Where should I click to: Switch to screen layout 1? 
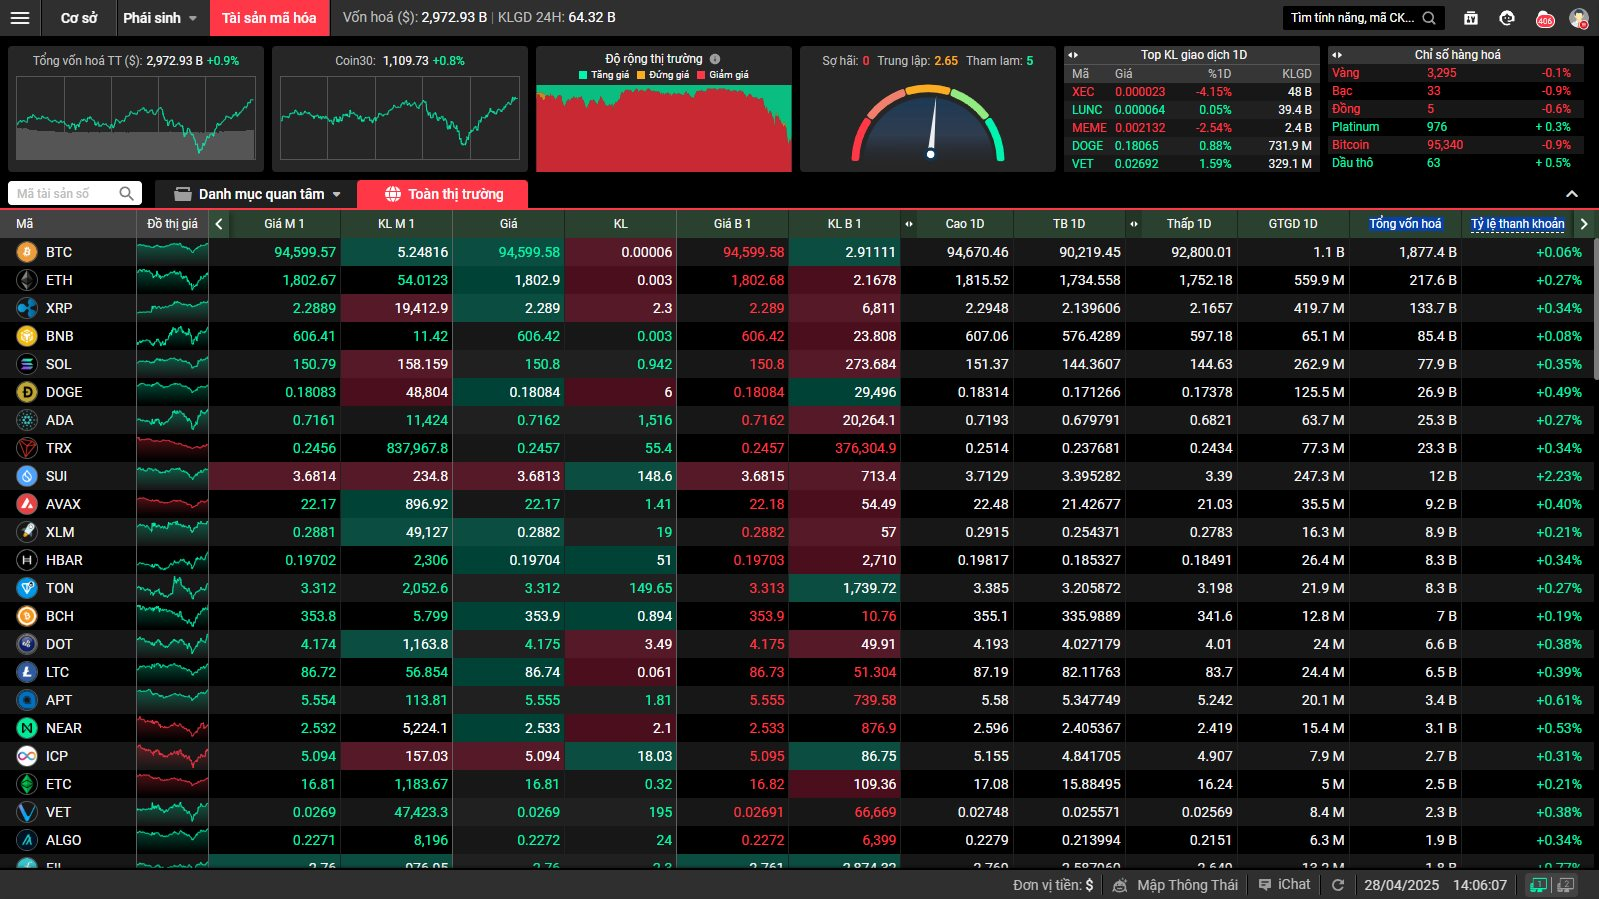click(x=1539, y=885)
